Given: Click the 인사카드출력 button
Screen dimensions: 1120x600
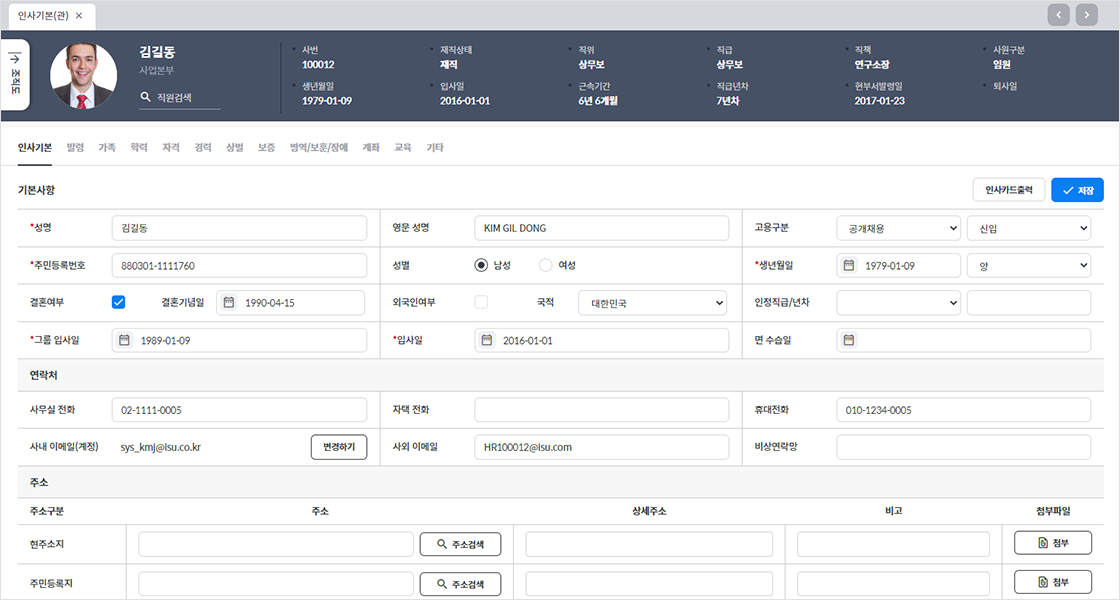Looking at the screenshot, I should [x=1009, y=190].
